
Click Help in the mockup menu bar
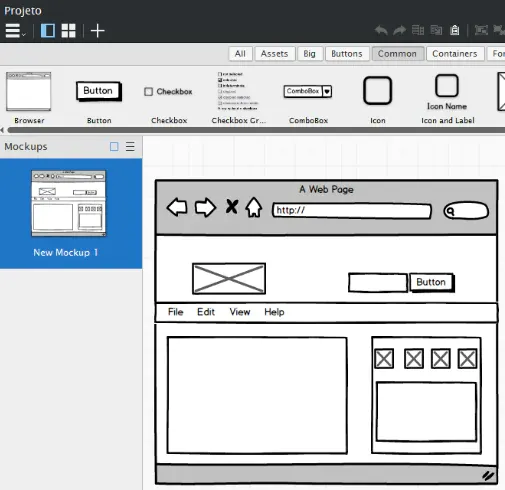click(x=274, y=312)
